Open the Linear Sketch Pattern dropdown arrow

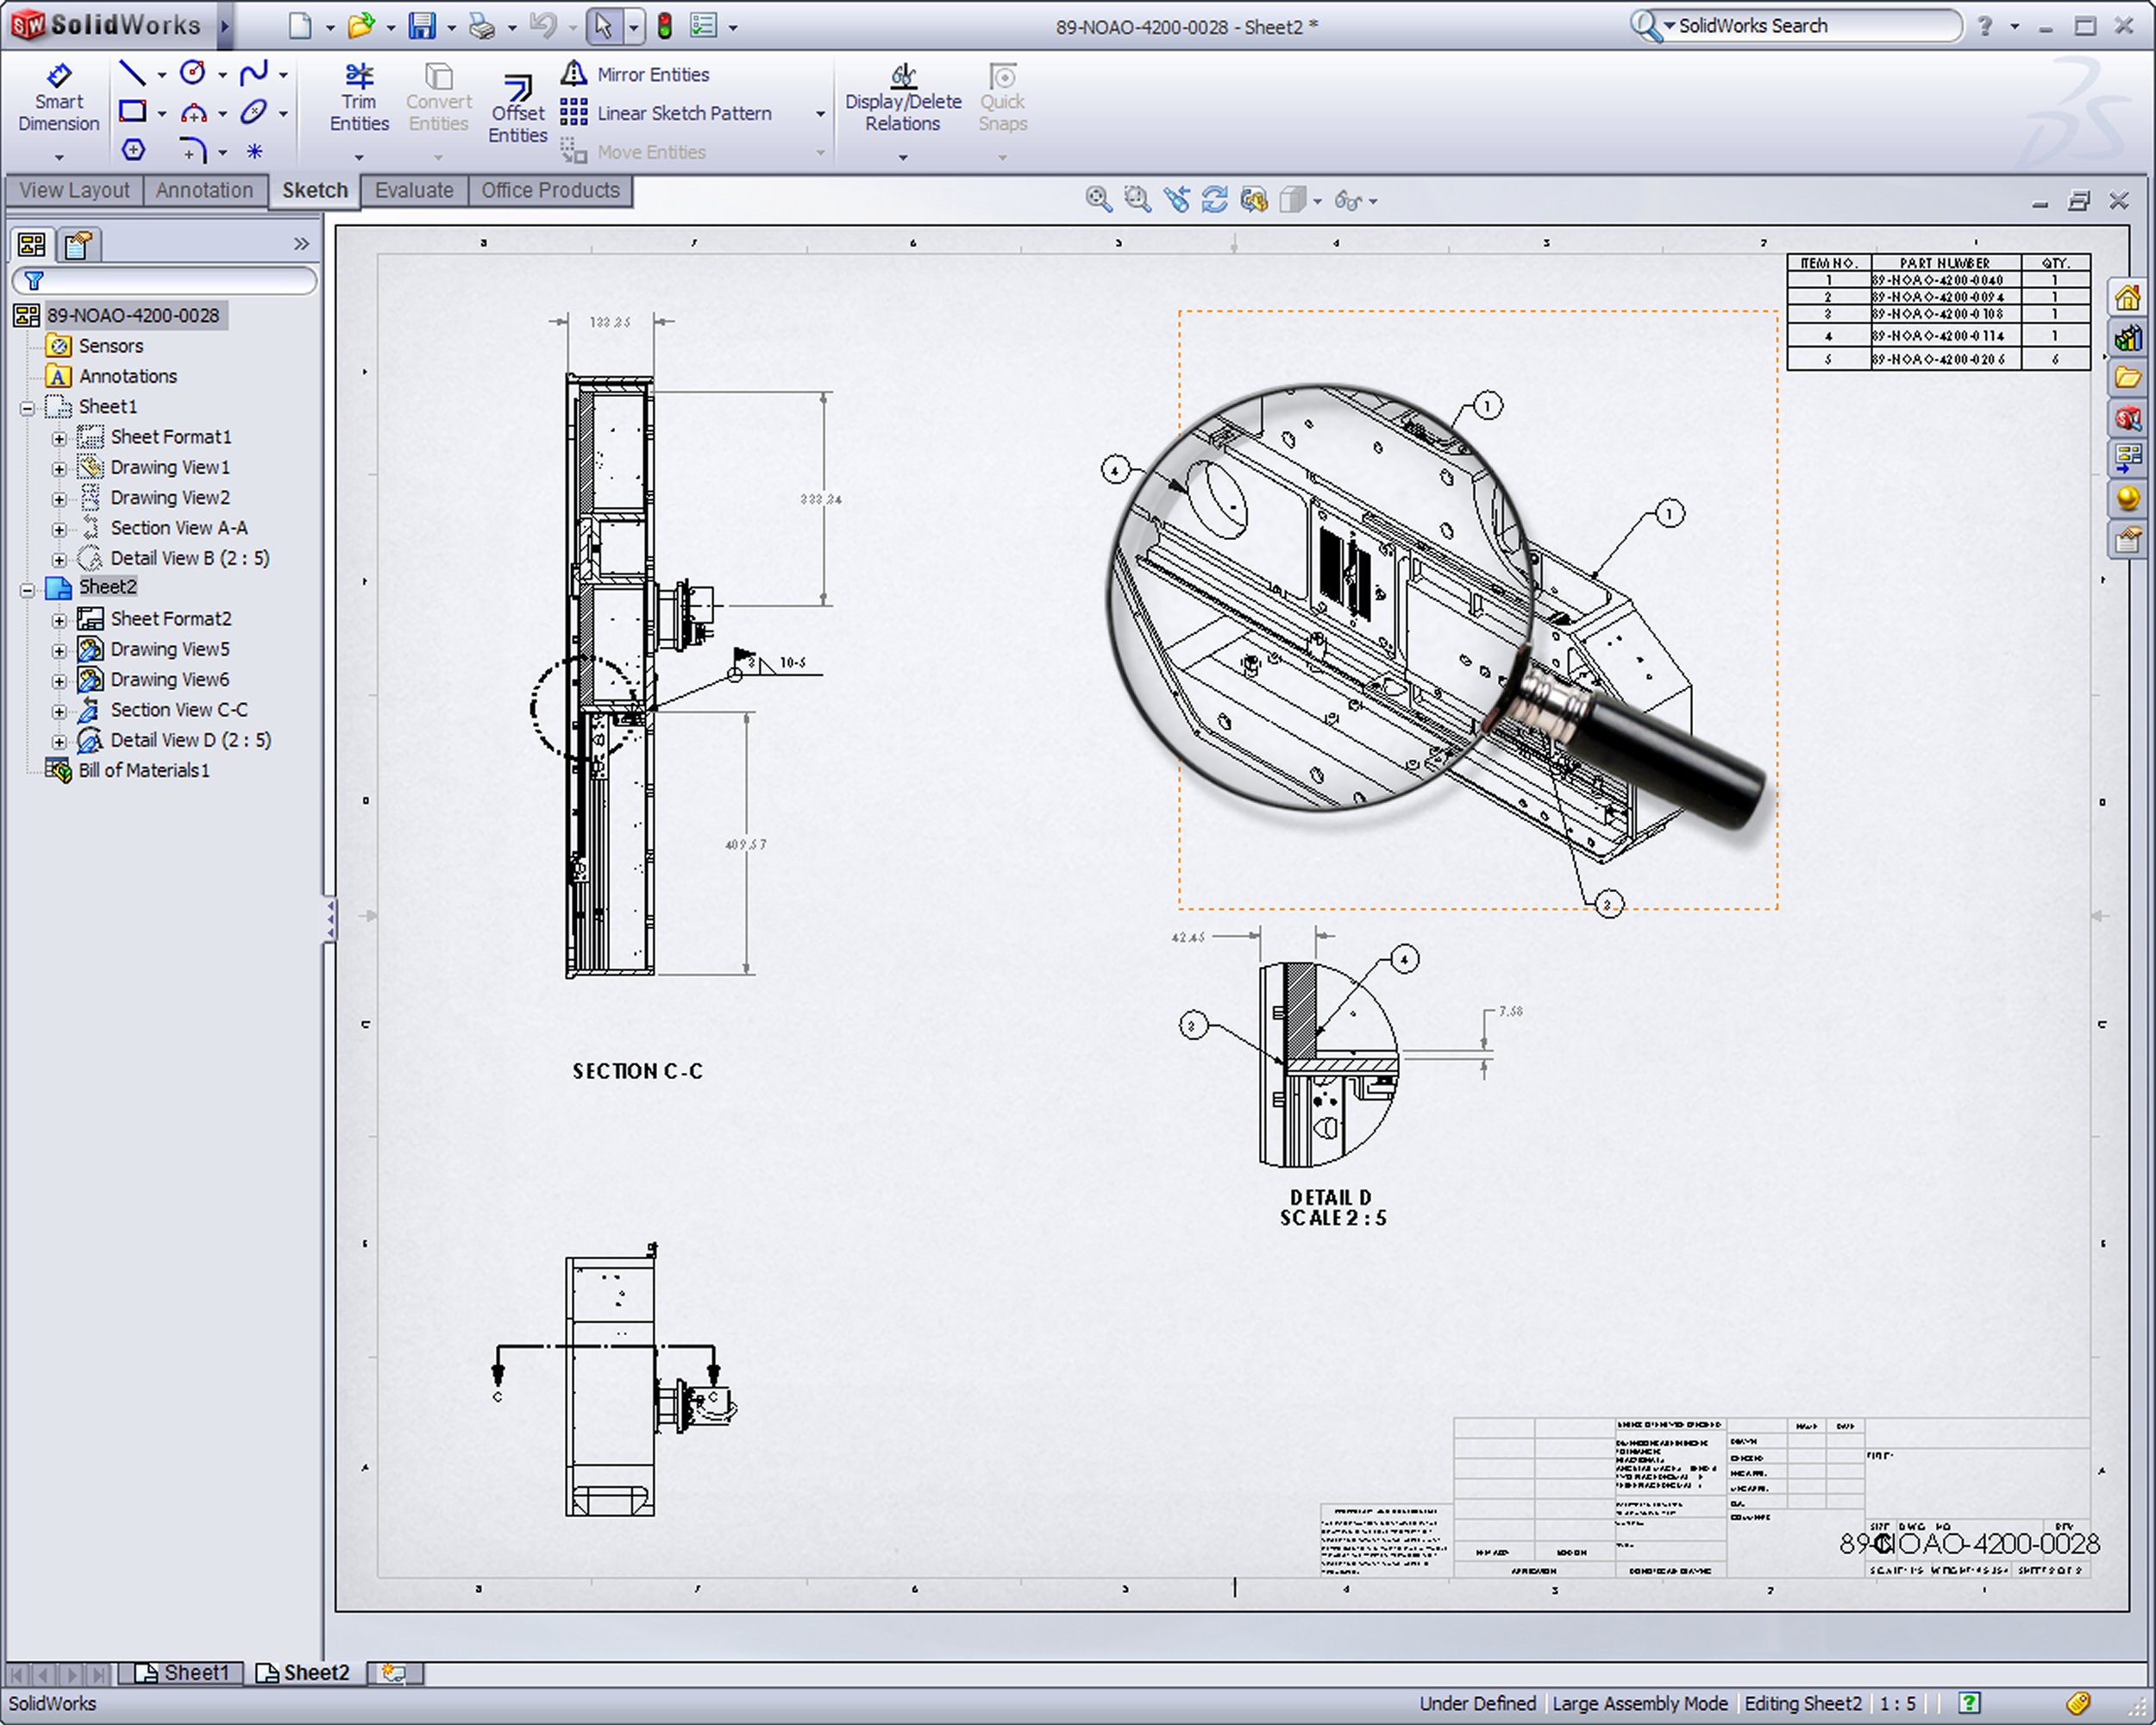coord(820,114)
